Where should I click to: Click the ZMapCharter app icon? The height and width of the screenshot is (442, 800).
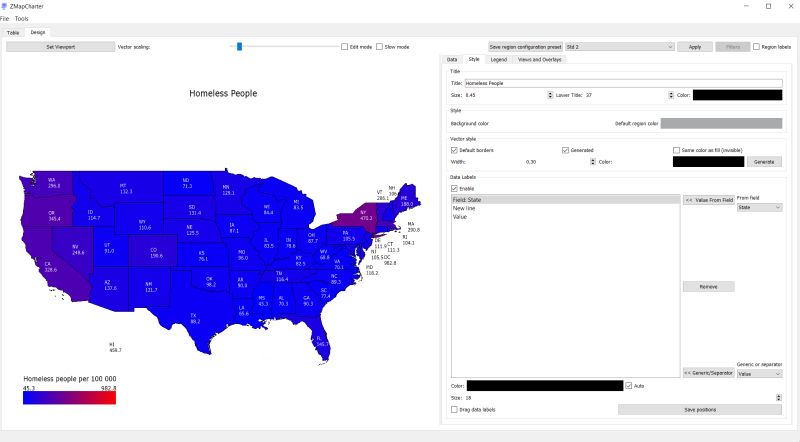[x=4, y=6]
